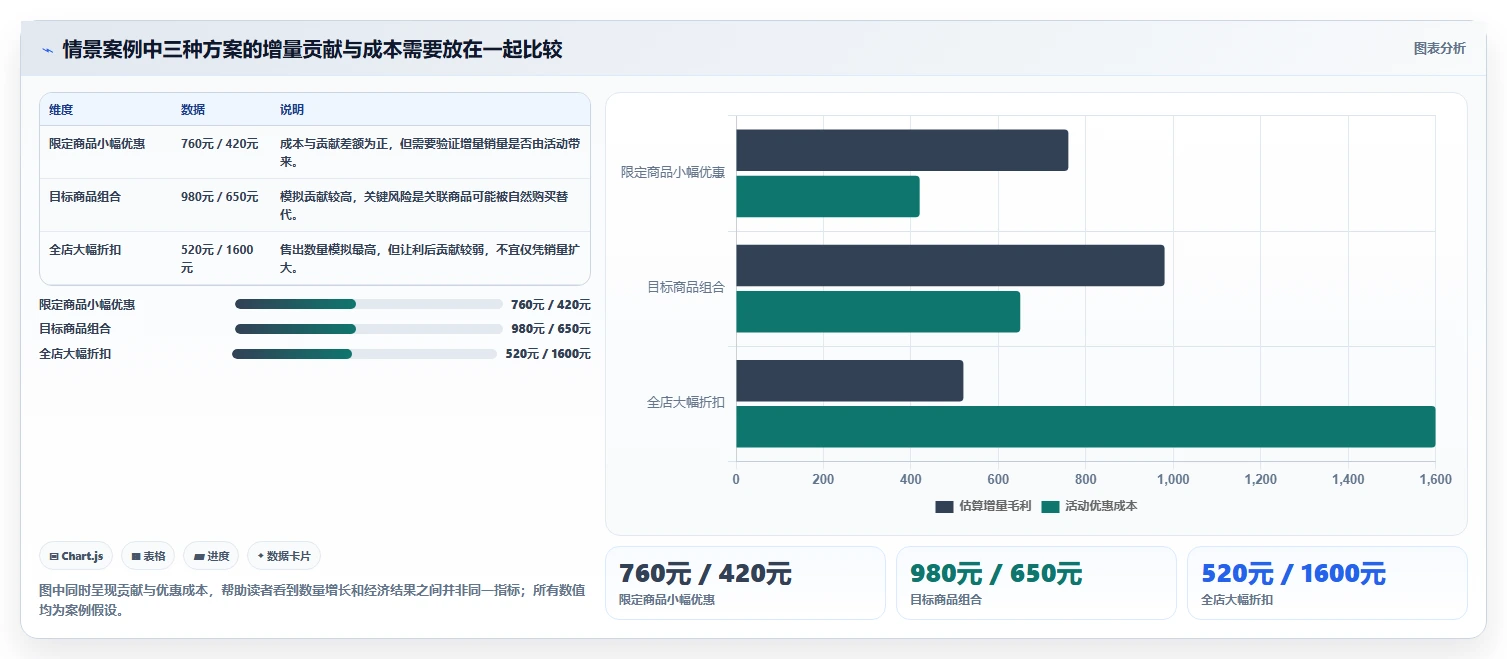Screen dimensions: 1507x659
Task: Click the 760元 / 420元 progress value
Action: pyautogui.click(x=551, y=305)
